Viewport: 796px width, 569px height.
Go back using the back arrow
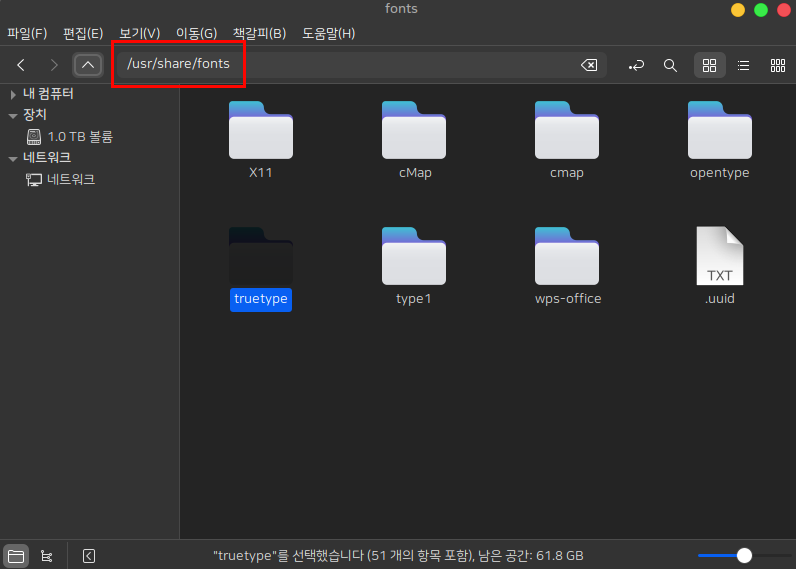coord(21,65)
